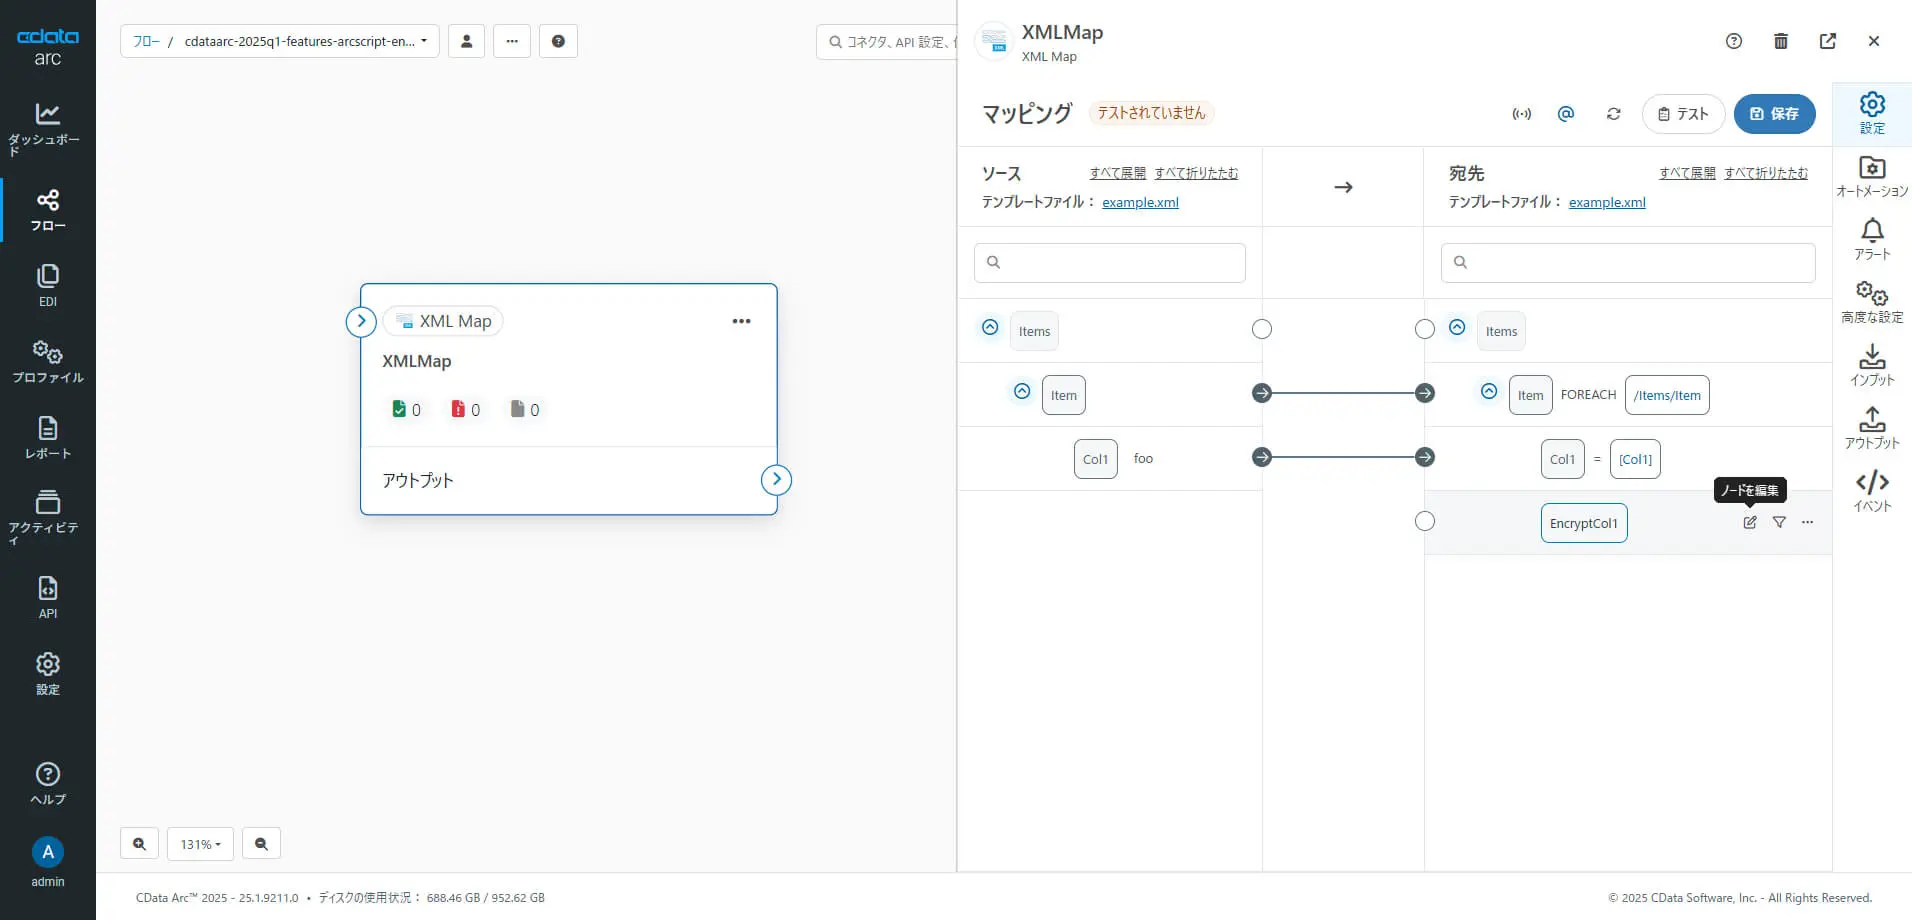Switch to the Settings (設定) tab in right panel
Screen dimensions: 1912x920
coord(1872,113)
